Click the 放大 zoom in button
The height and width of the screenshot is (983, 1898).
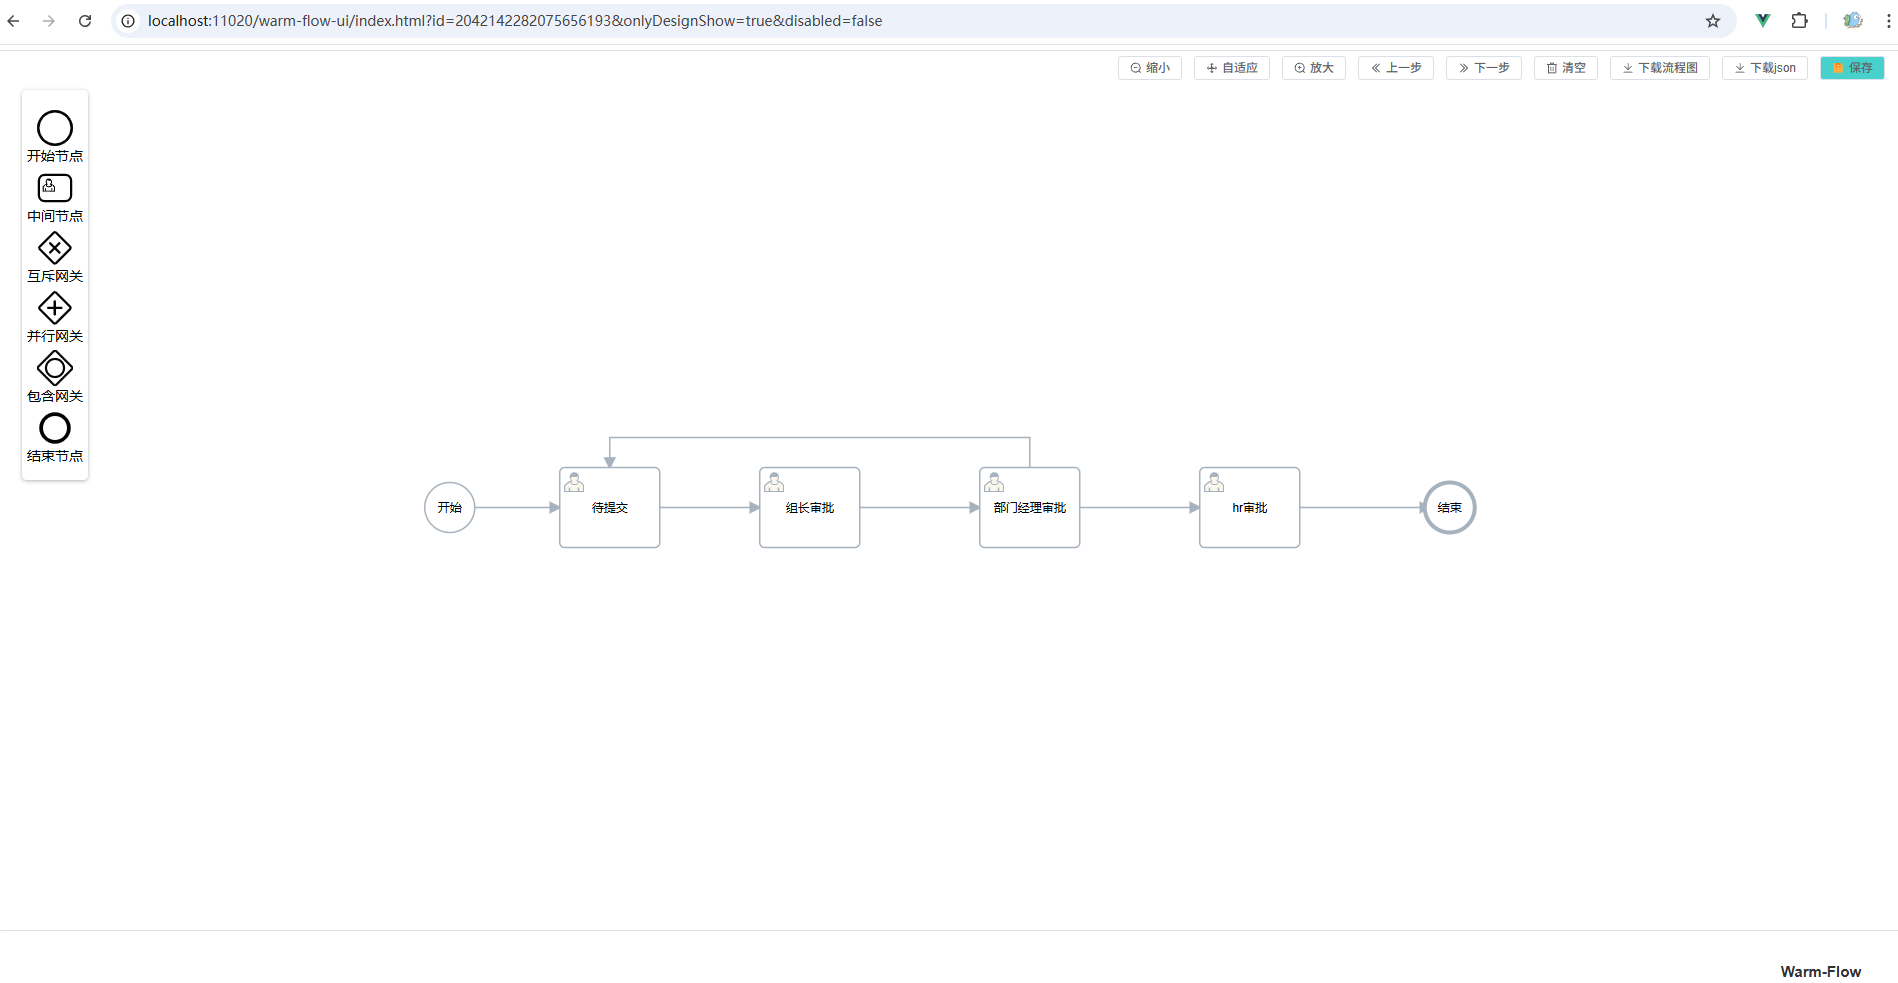tap(1313, 68)
